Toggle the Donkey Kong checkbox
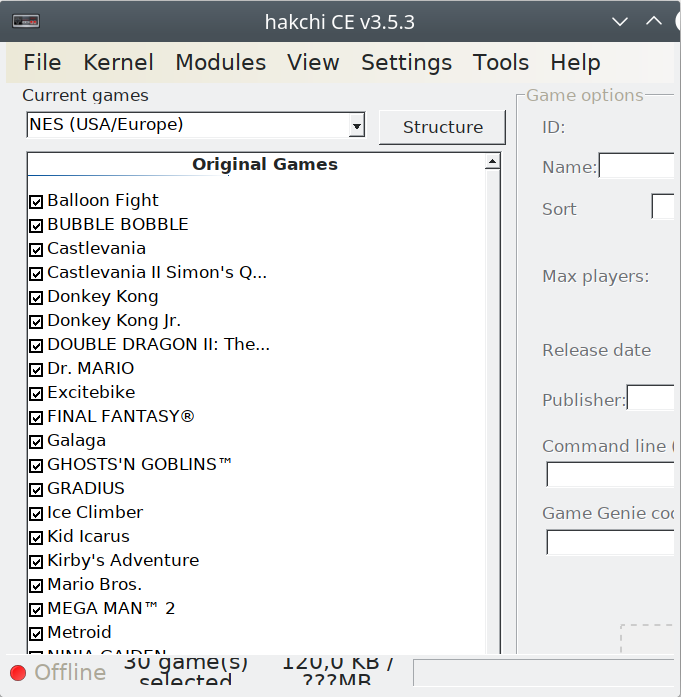Image resolution: width=681 pixels, height=697 pixels. click(x=36, y=297)
